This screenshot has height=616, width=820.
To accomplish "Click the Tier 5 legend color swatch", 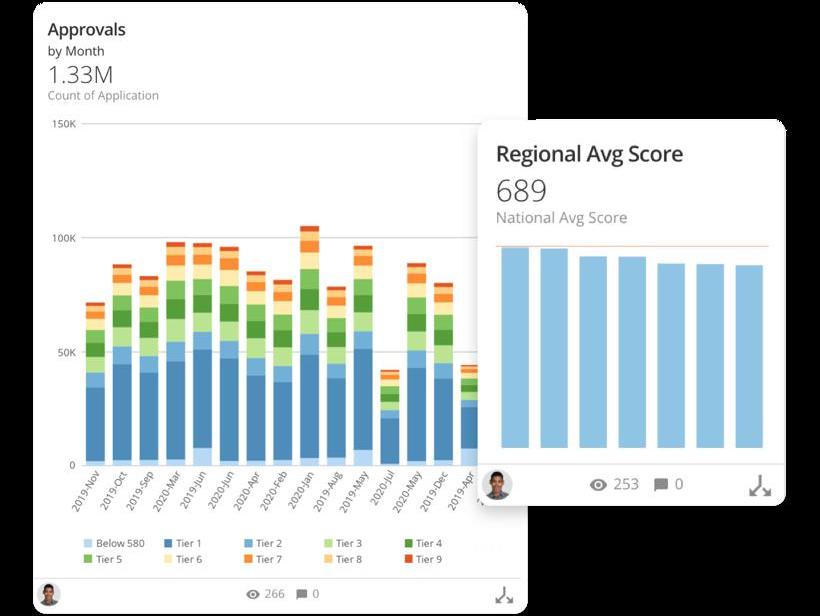I will tap(88, 559).
